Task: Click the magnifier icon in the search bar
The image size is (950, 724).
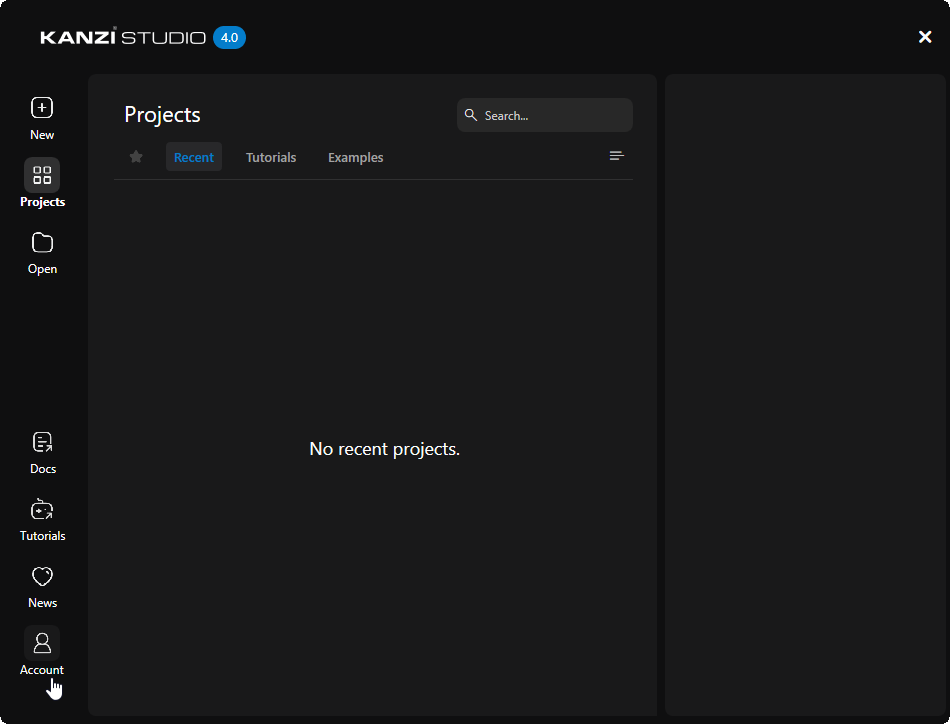Action: [471, 115]
